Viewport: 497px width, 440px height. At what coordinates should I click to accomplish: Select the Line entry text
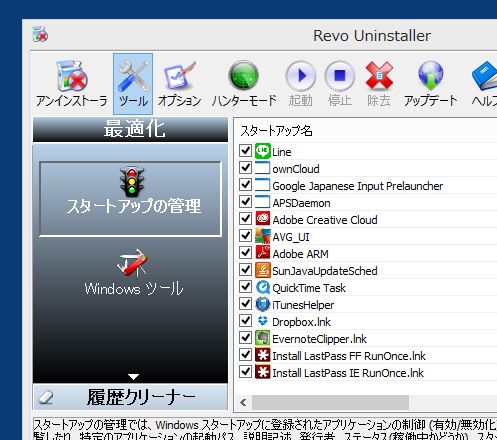click(x=282, y=152)
